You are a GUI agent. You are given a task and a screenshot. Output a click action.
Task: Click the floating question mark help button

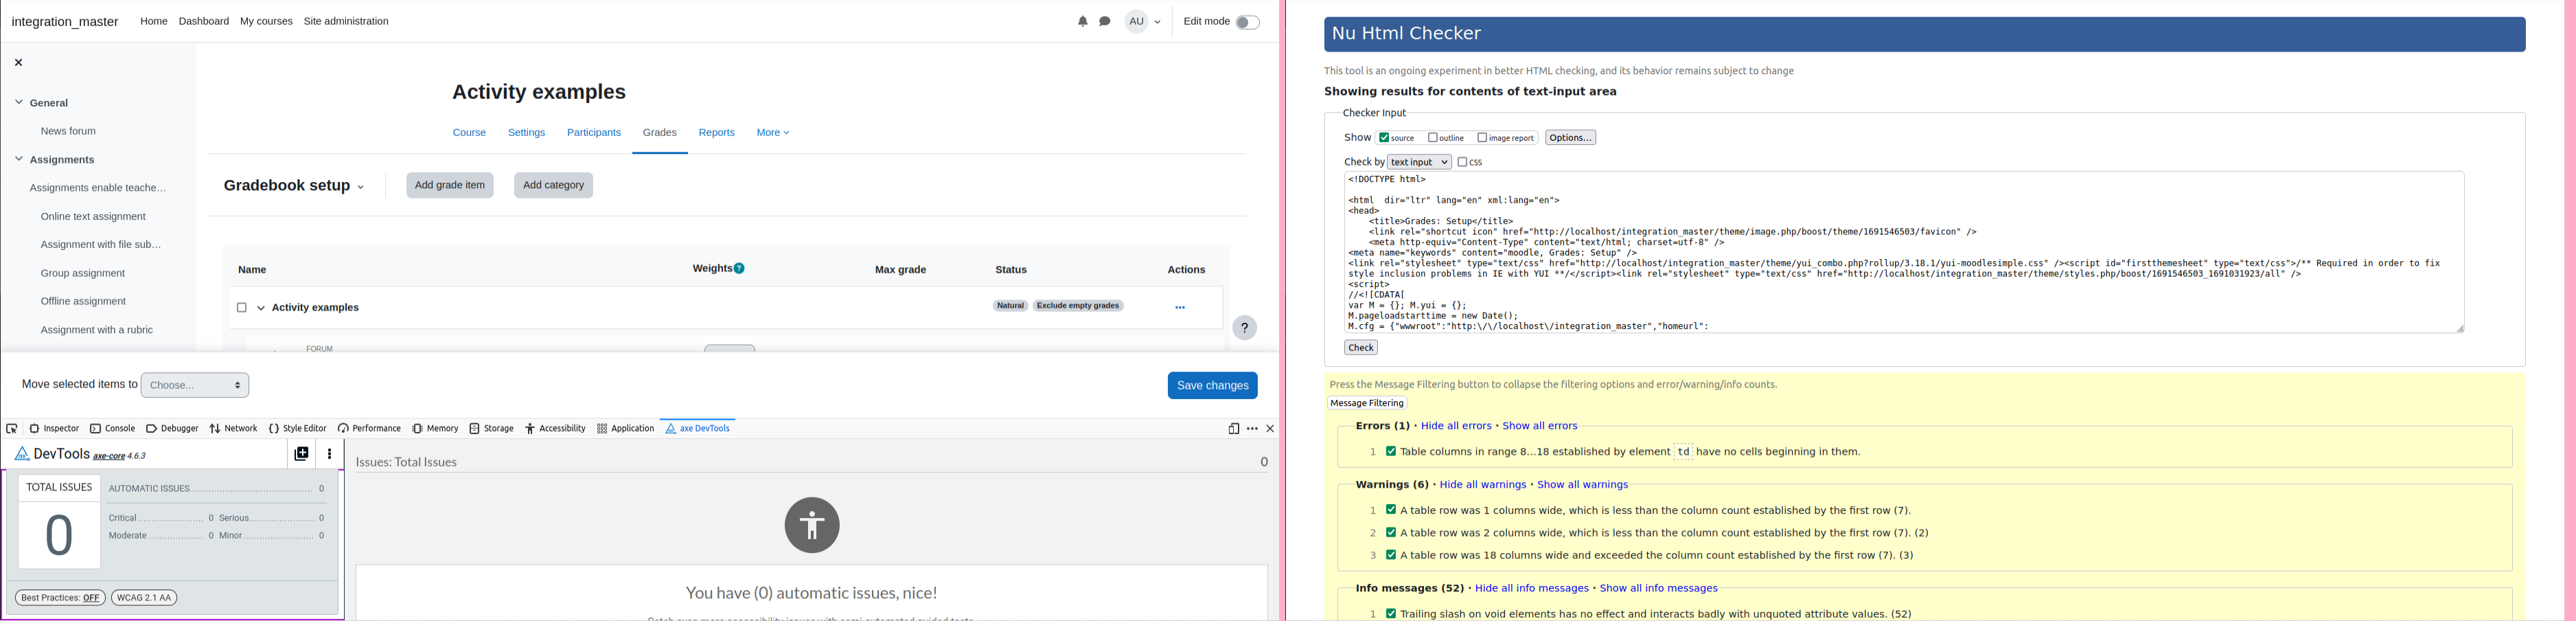1244,328
